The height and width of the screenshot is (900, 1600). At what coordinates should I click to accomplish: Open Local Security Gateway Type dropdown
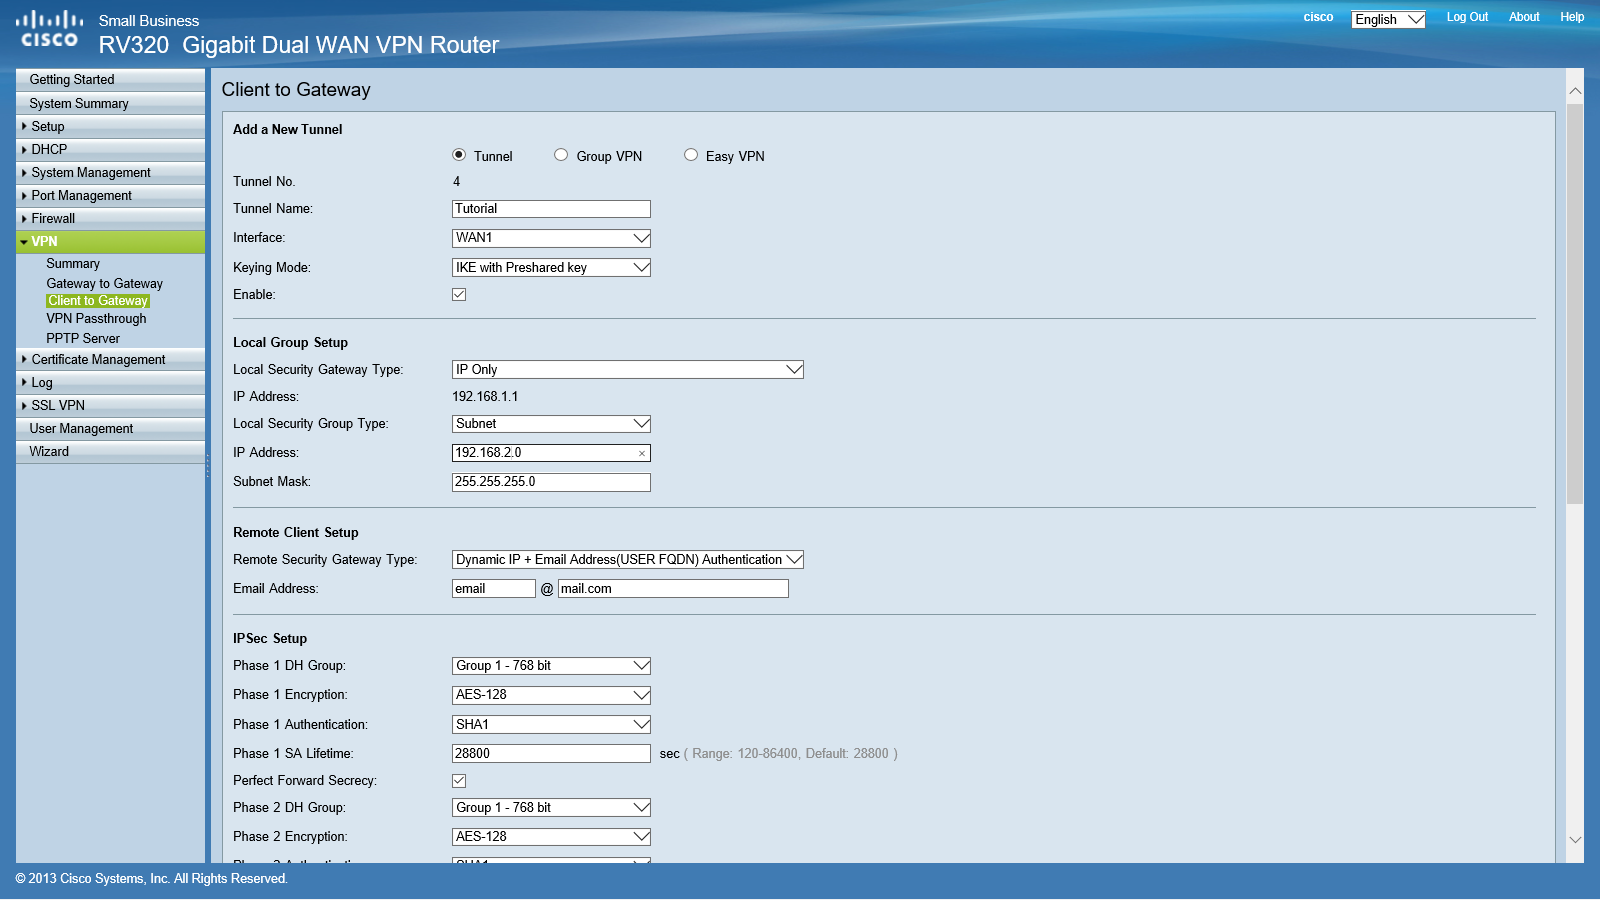(x=628, y=370)
